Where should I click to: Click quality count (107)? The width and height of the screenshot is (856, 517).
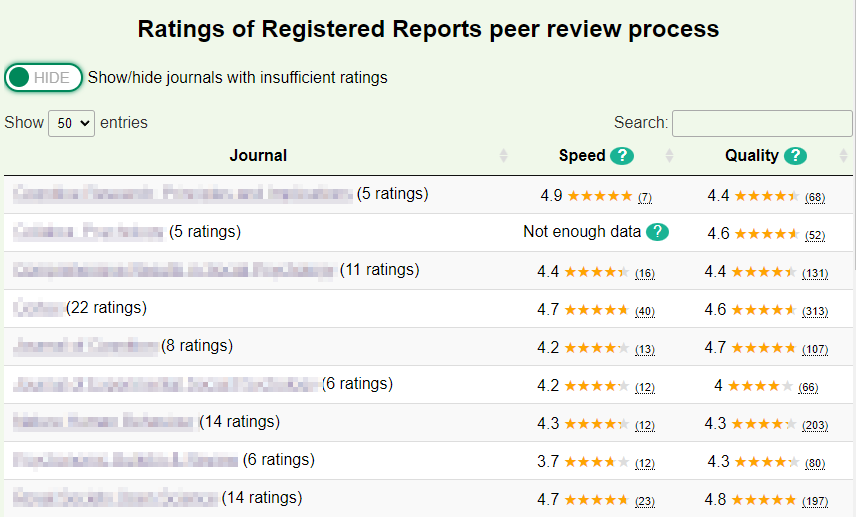[x=815, y=349]
